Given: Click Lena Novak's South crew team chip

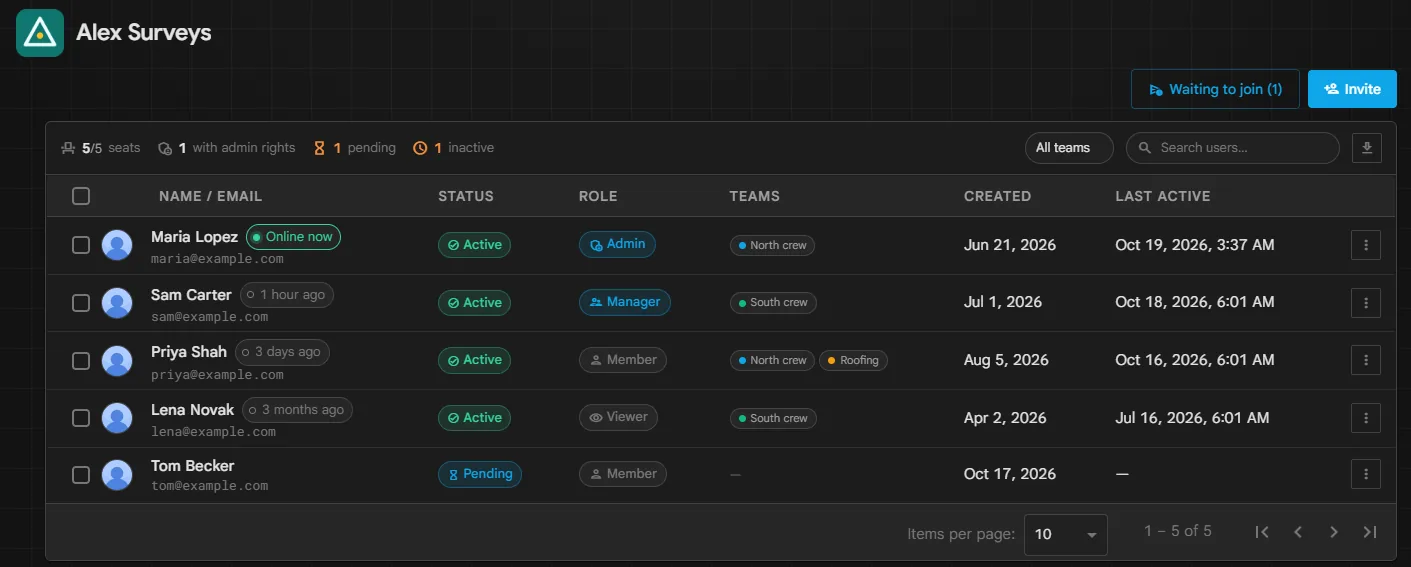Looking at the screenshot, I should [x=773, y=418].
